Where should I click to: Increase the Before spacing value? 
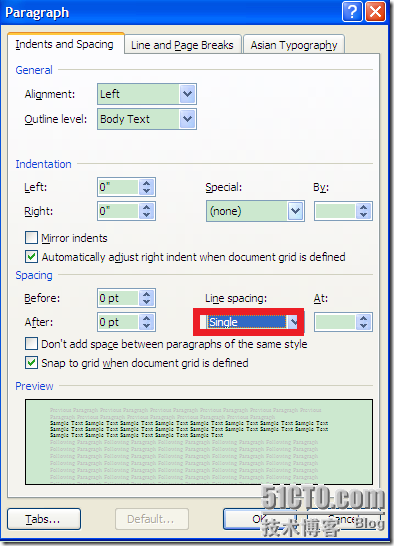[147, 294]
